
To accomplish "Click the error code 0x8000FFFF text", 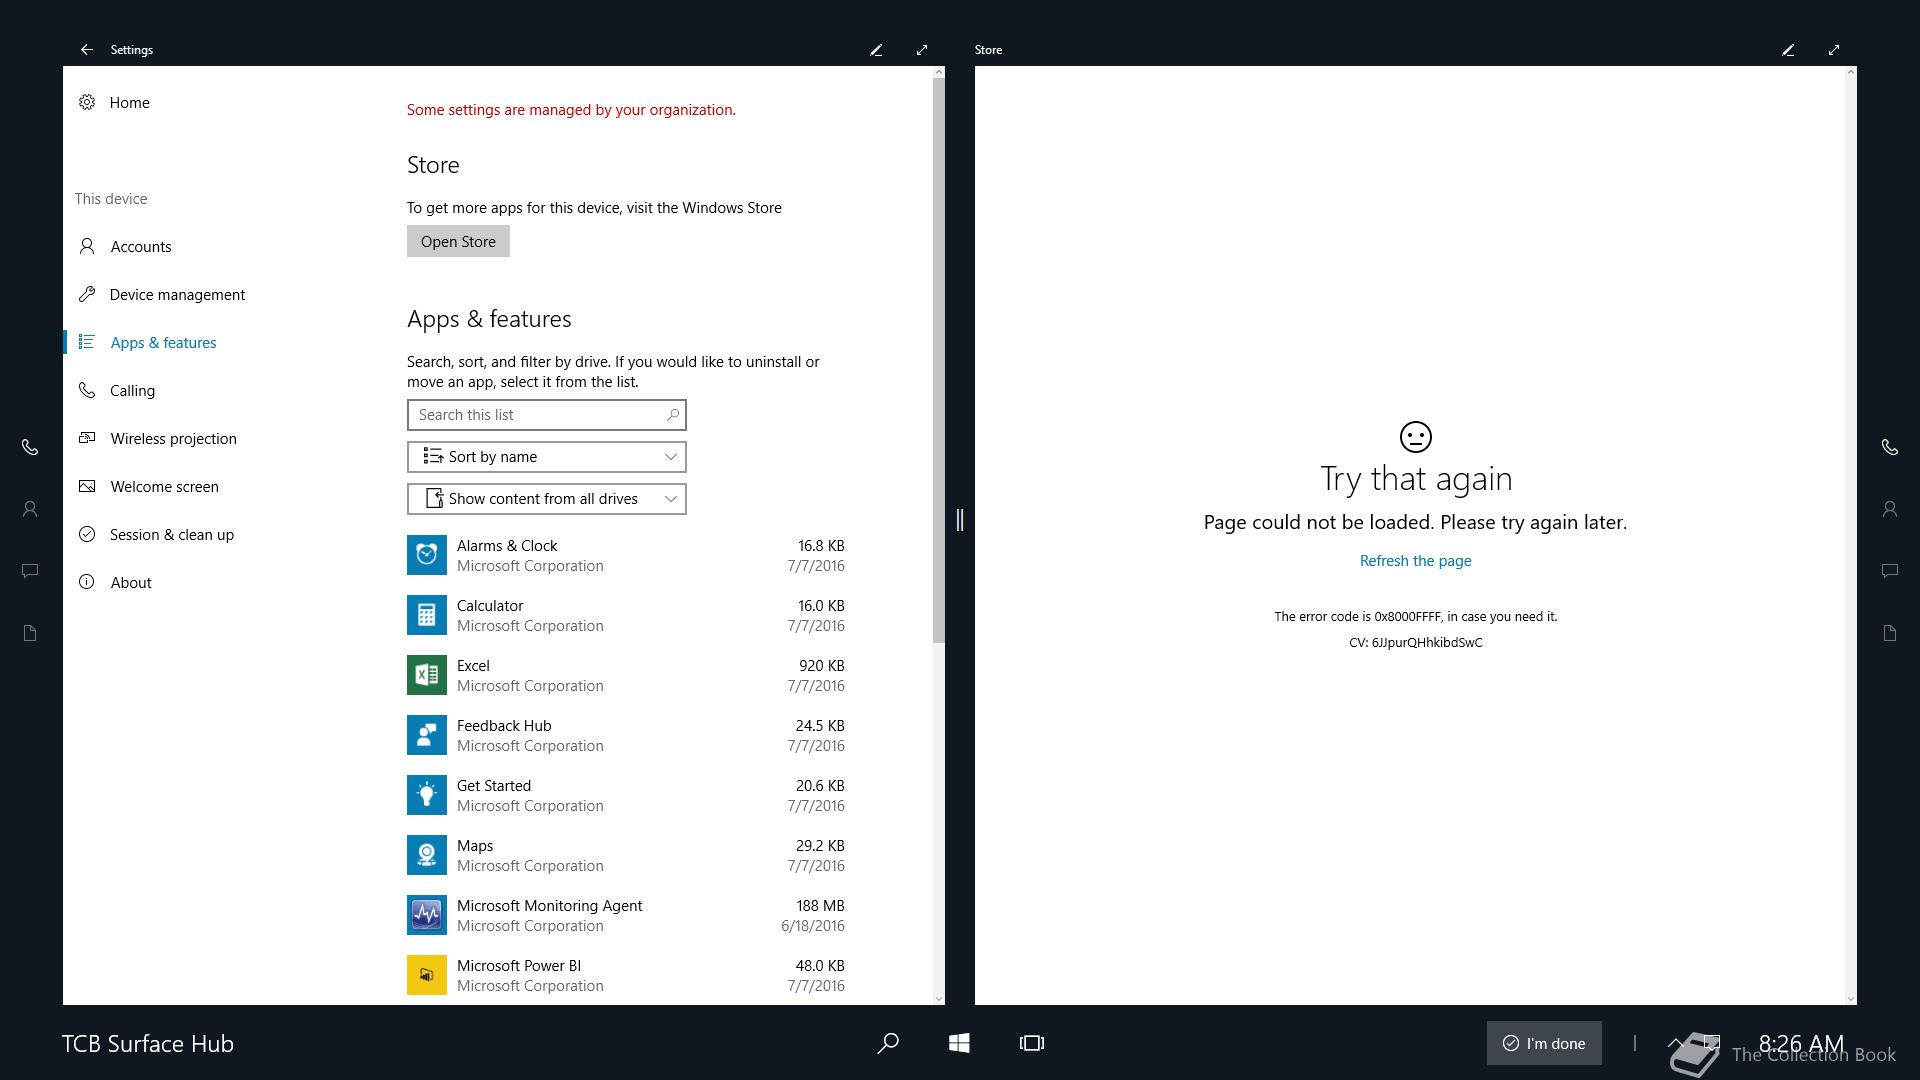I will 1407,616.
